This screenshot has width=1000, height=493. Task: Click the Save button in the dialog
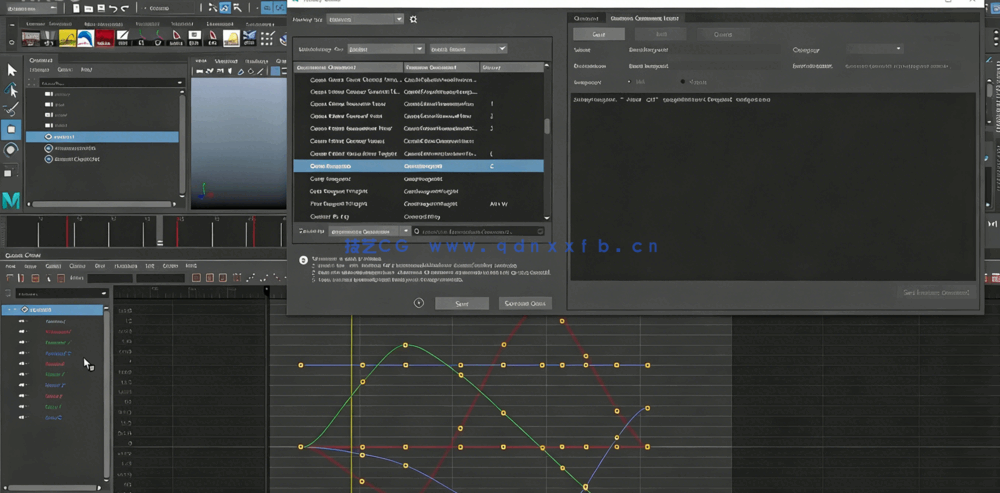461,303
